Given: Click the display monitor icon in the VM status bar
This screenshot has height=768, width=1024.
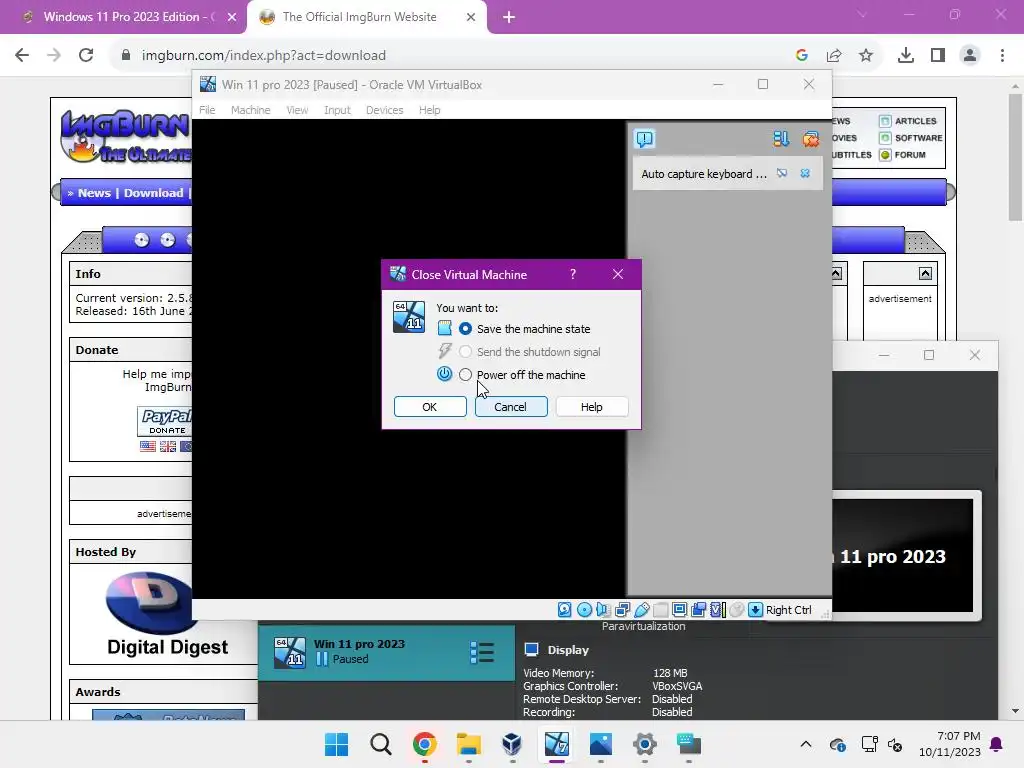Looking at the screenshot, I should pyautogui.click(x=679, y=609).
